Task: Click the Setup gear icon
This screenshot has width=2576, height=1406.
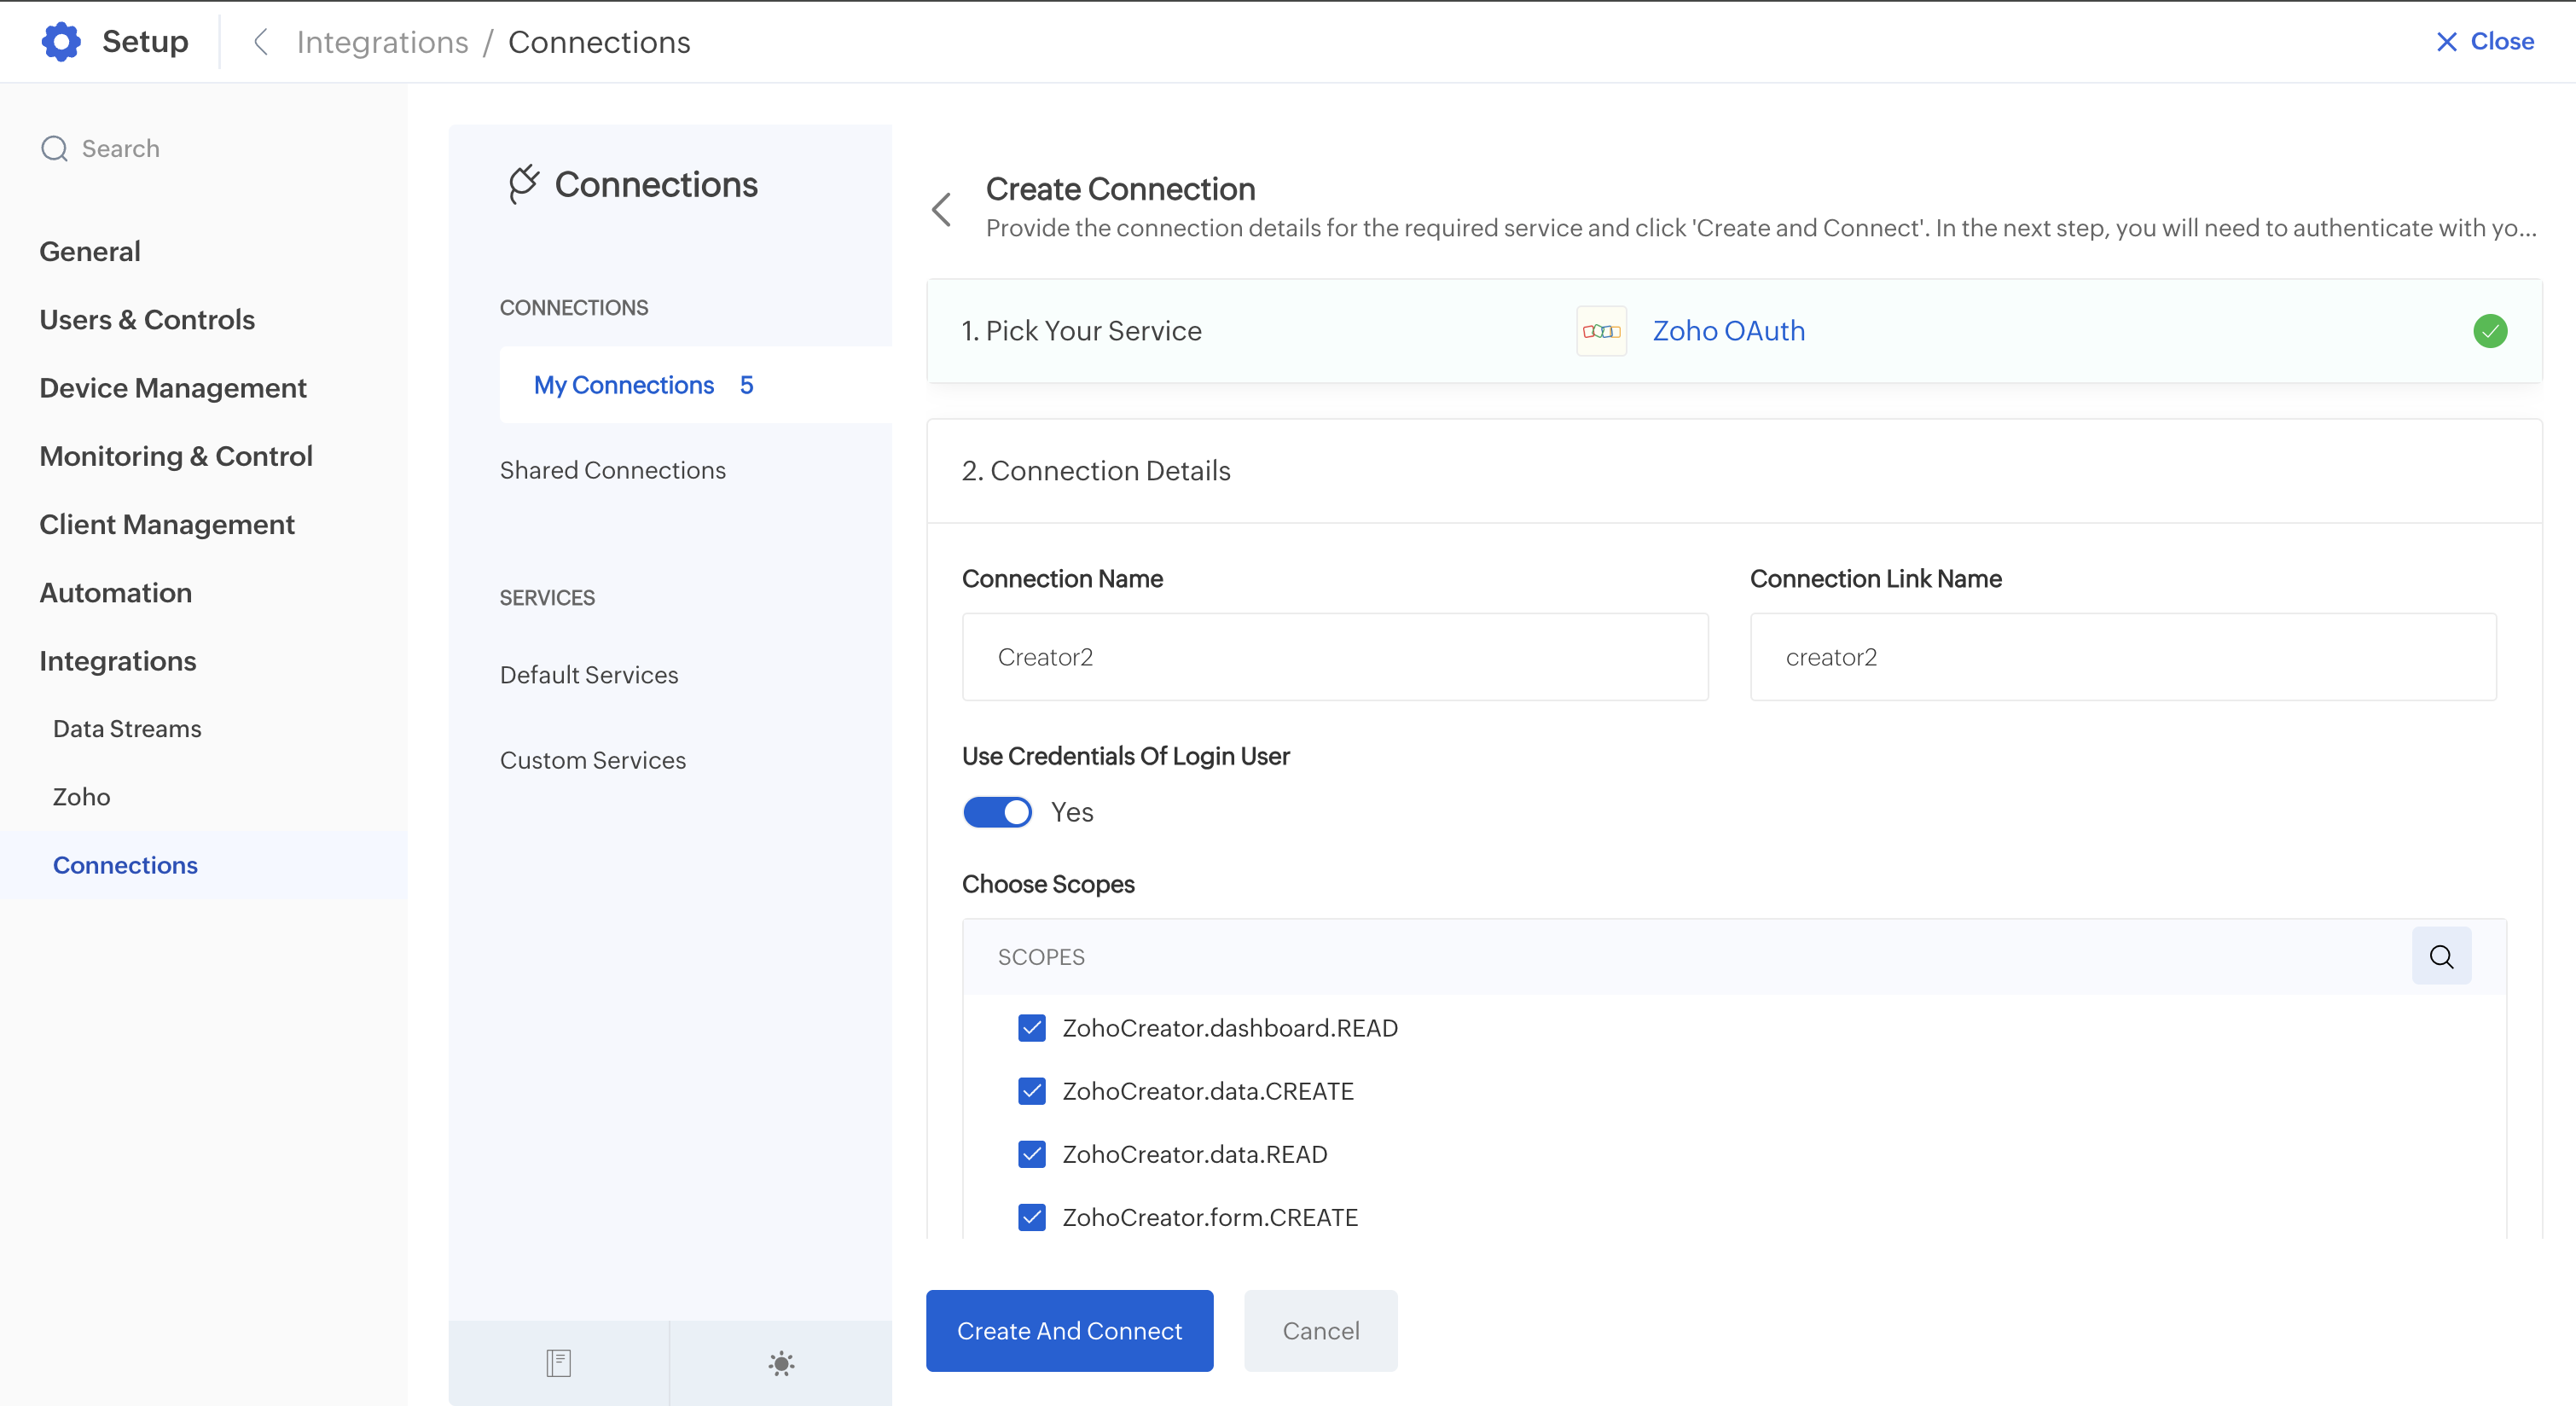Action: 61,41
